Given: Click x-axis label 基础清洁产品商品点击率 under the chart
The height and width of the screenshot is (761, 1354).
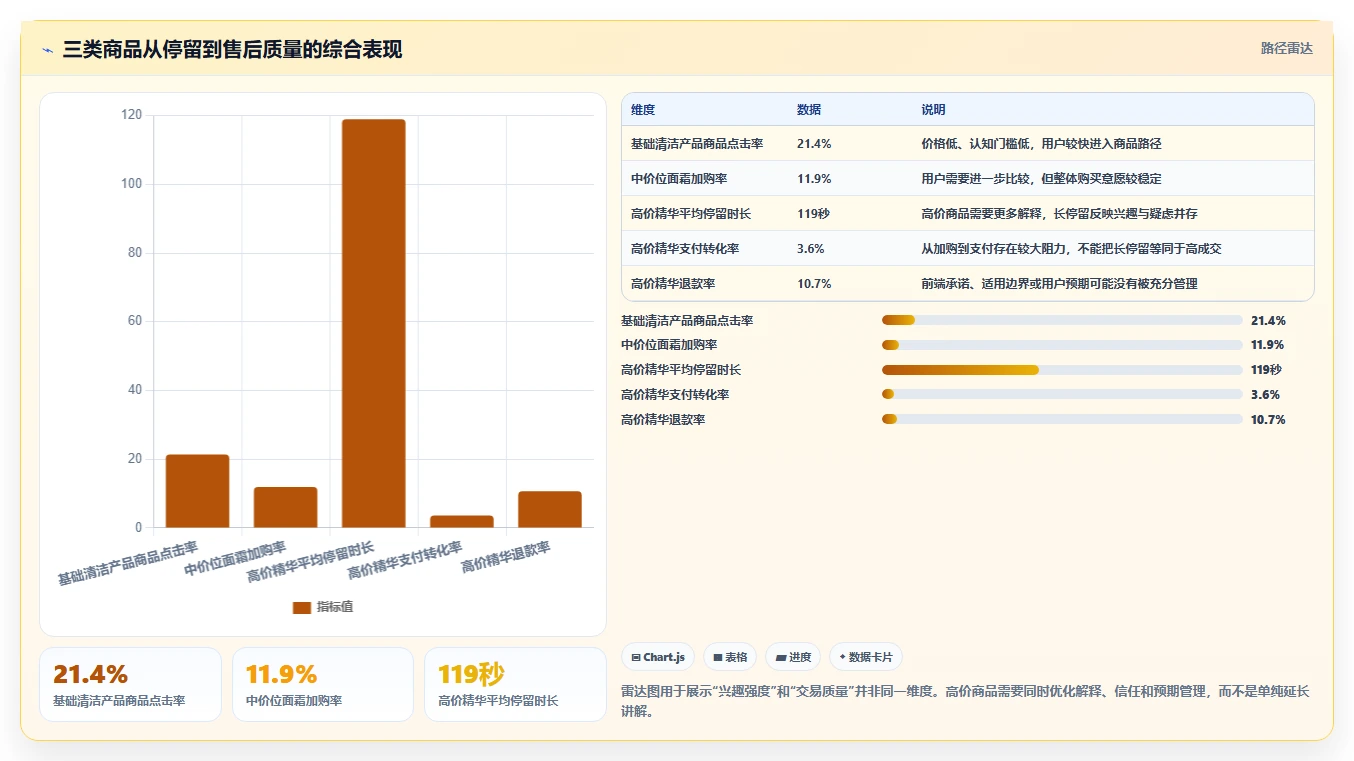Looking at the screenshot, I should 127,563.
